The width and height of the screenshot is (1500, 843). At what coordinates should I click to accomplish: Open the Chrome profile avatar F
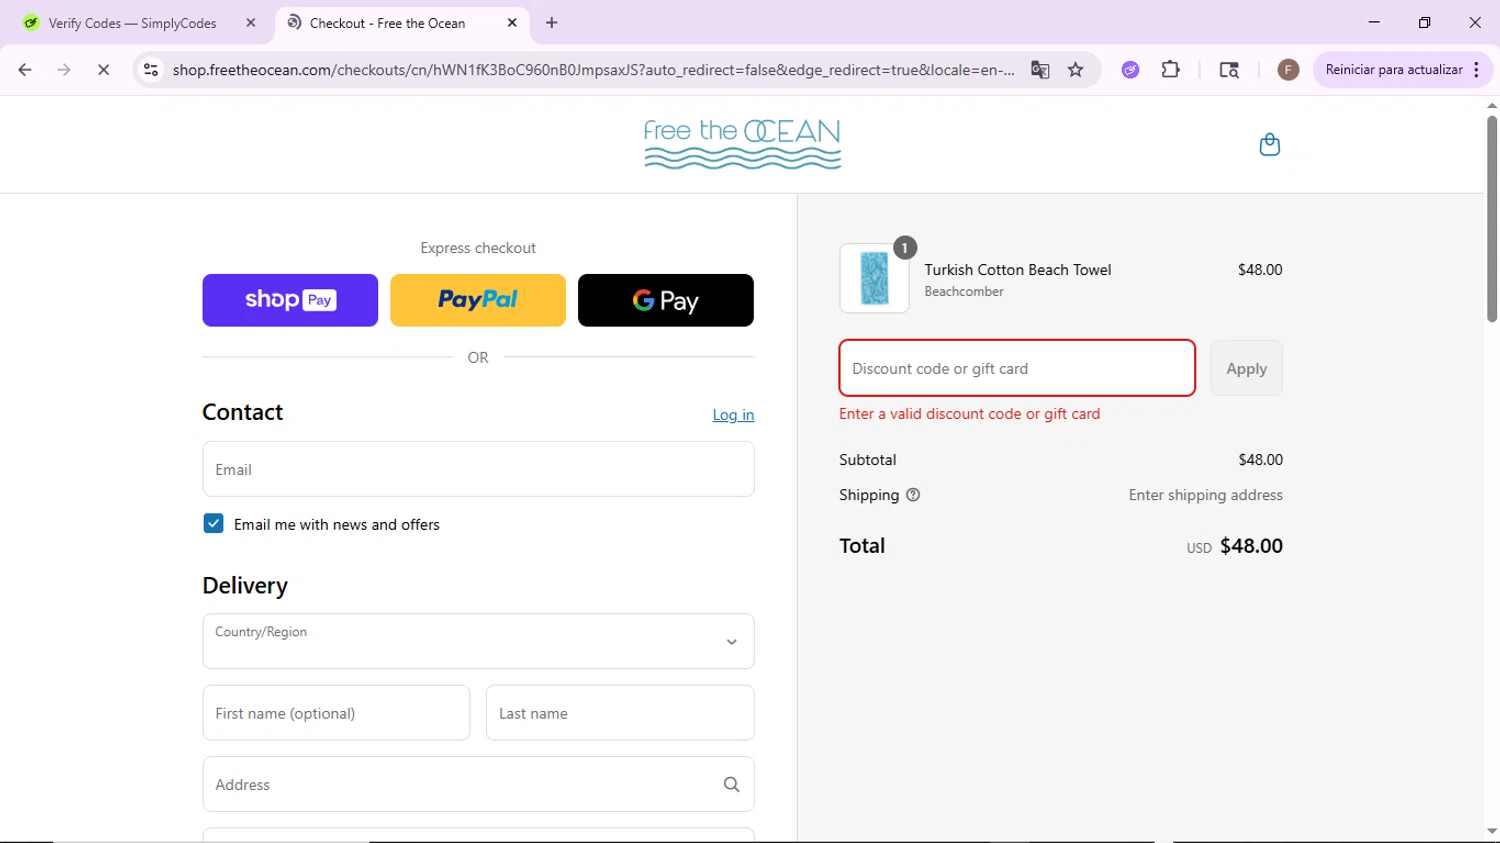tap(1288, 70)
